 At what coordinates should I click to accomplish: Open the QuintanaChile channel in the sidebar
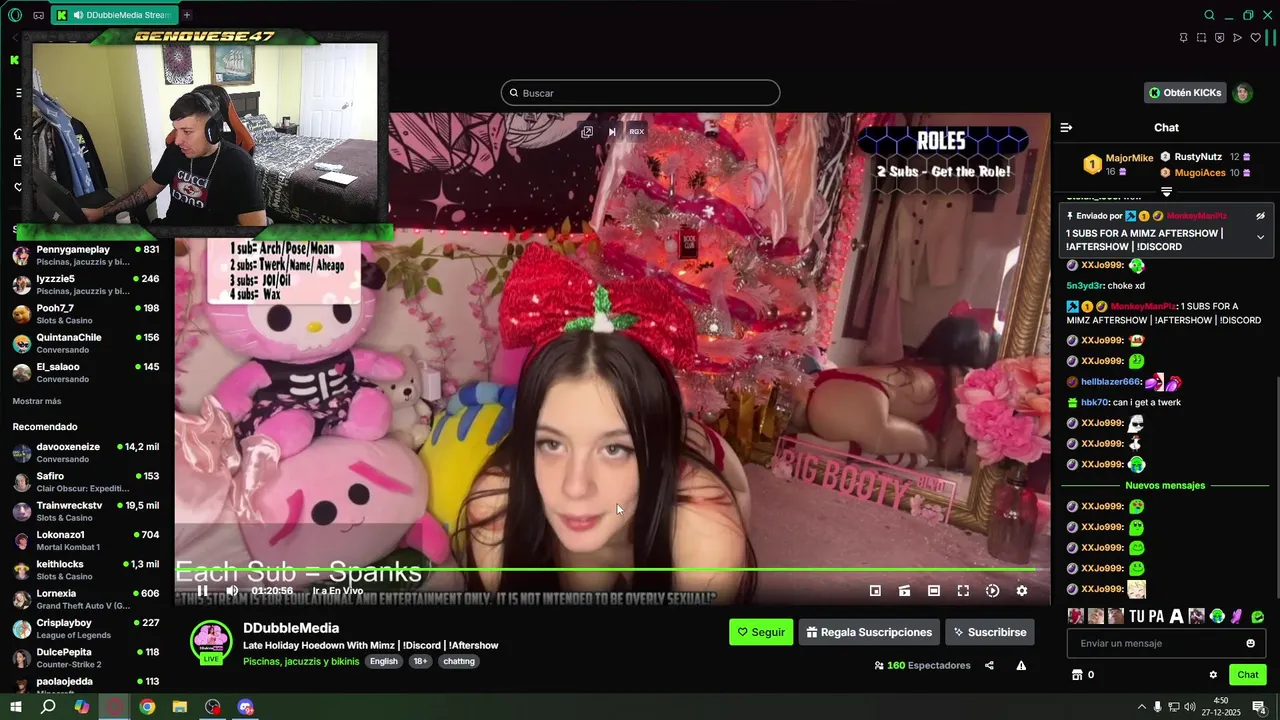point(86,343)
